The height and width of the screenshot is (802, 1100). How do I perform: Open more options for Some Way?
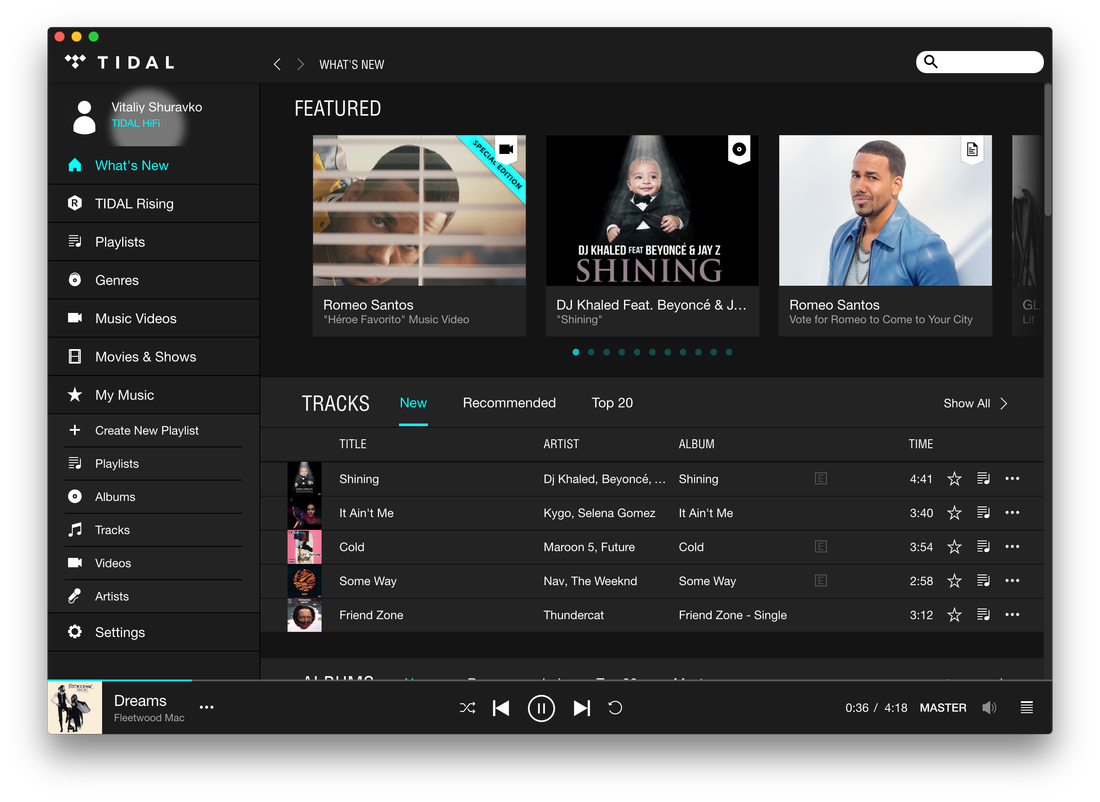[x=1012, y=581]
